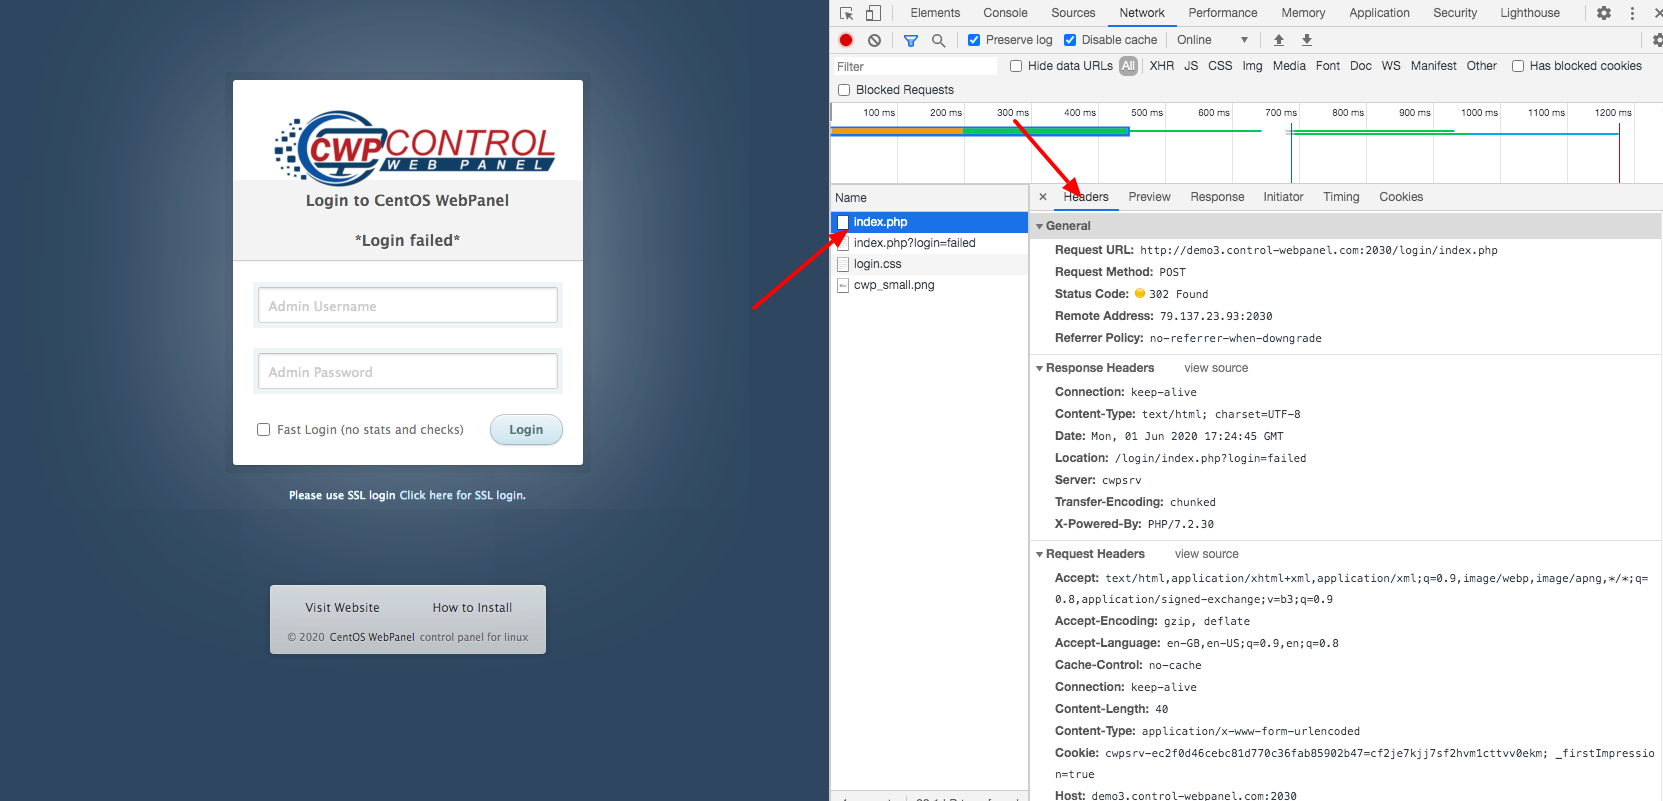View source of Request Headers

tap(1206, 554)
